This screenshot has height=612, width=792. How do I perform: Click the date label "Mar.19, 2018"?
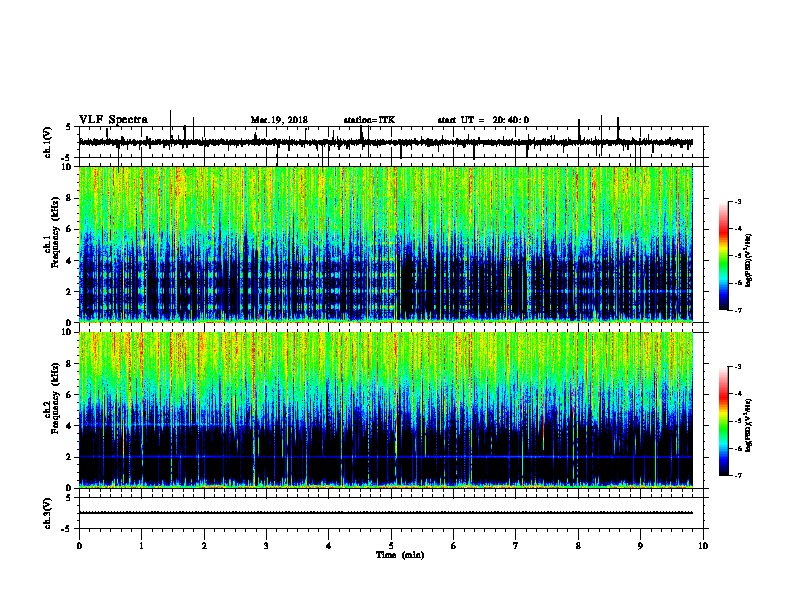[279, 120]
